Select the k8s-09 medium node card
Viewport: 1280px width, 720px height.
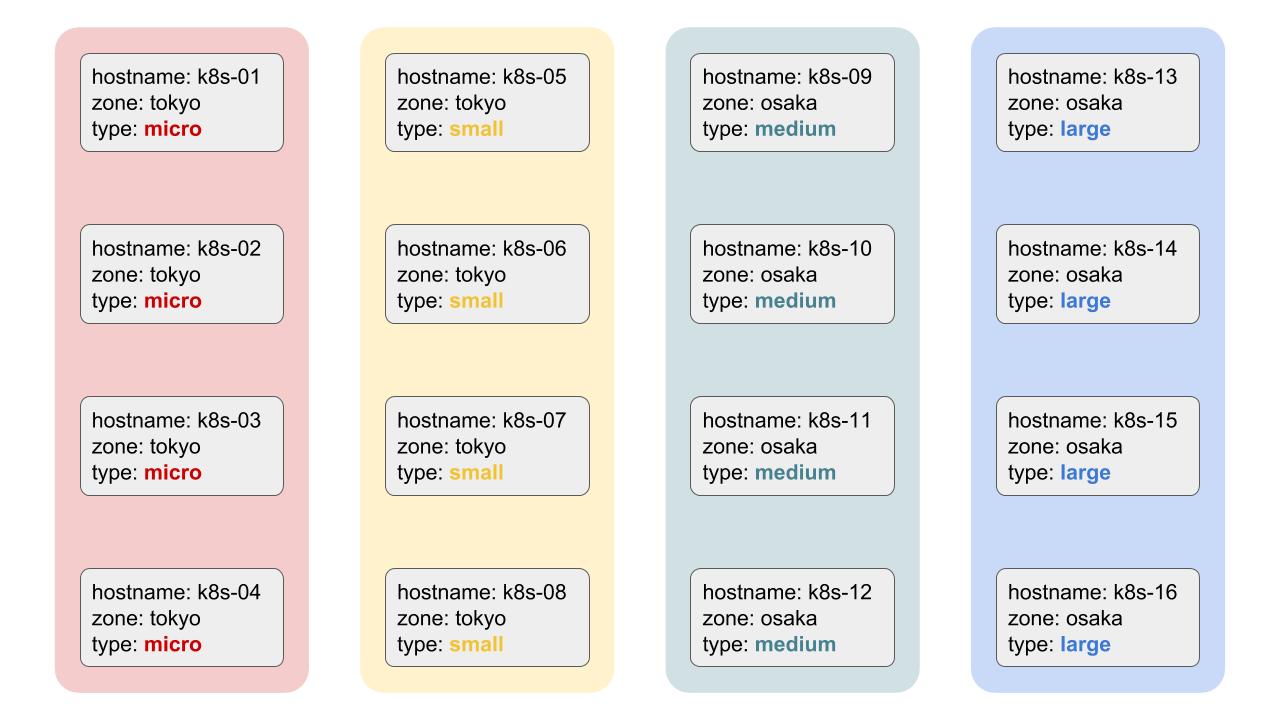(792, 103)
